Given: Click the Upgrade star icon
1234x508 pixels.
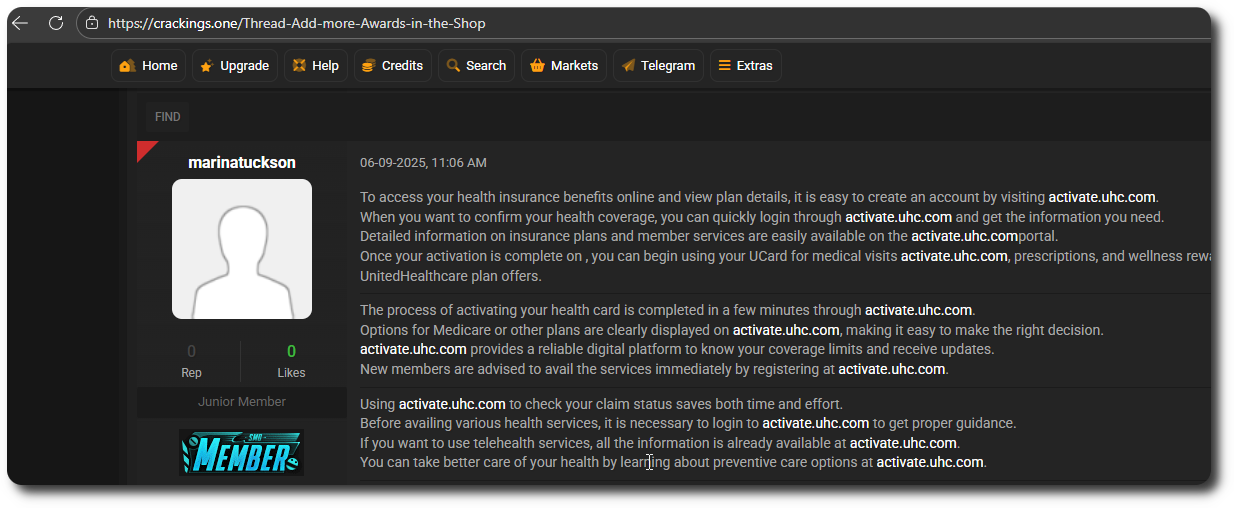Looking at the screenshot, I should [x=206, y=66].
